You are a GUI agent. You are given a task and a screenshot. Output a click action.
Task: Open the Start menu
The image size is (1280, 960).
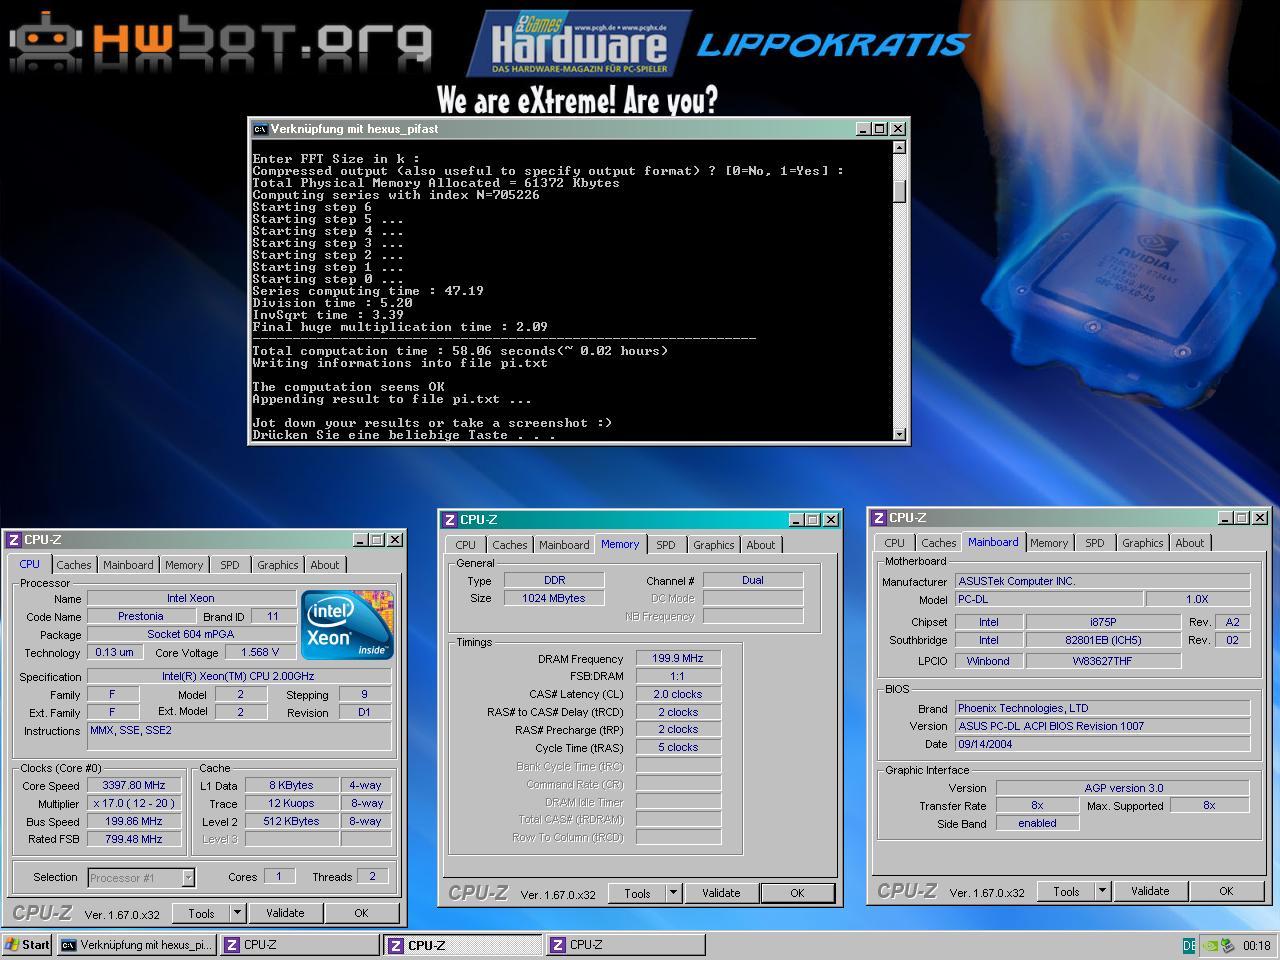coord(27,945)
